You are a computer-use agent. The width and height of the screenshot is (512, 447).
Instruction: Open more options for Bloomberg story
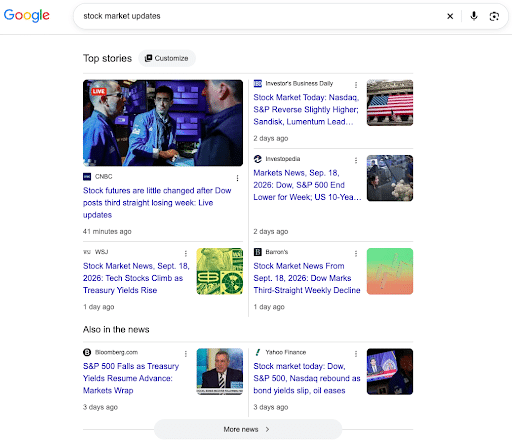pos(186,354)
